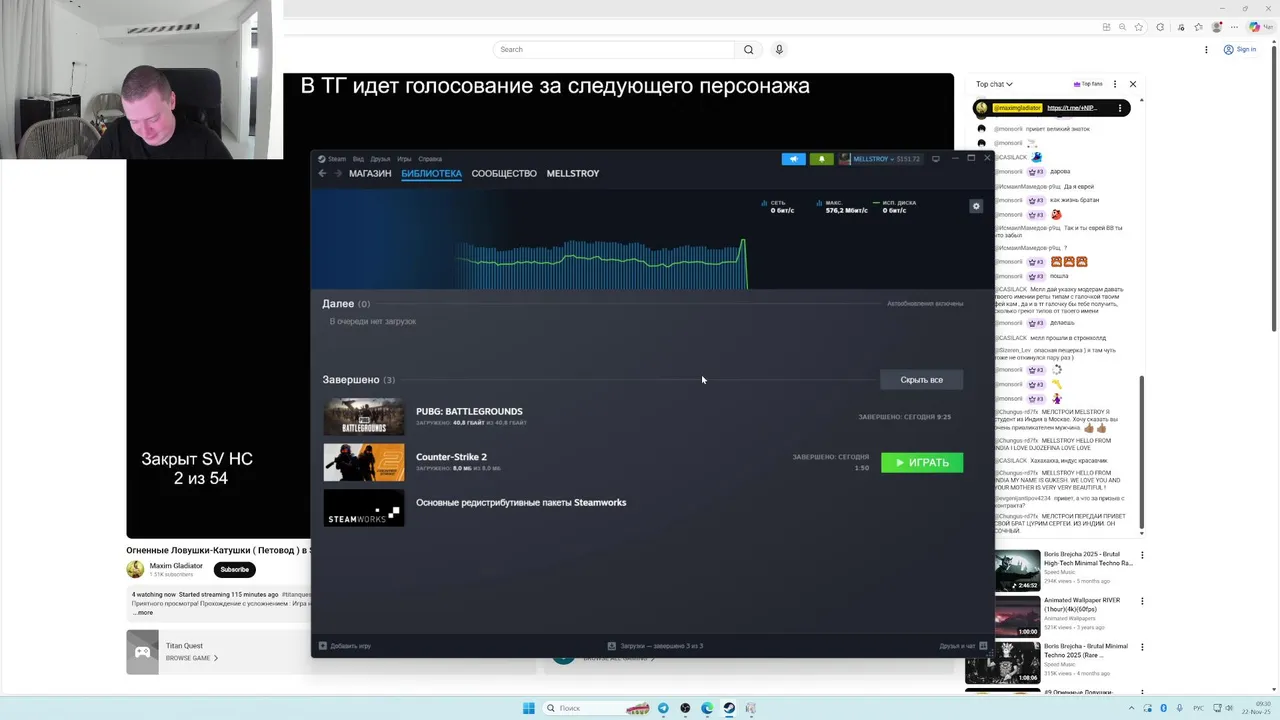Screen dimensions: 1280x720
Task: Click the YouTube search input field
Action: tap(614, 49)
